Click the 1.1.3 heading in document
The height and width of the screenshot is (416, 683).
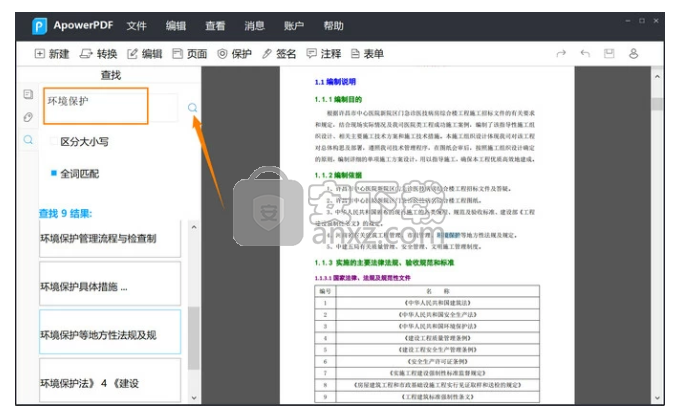click(384, 263)
